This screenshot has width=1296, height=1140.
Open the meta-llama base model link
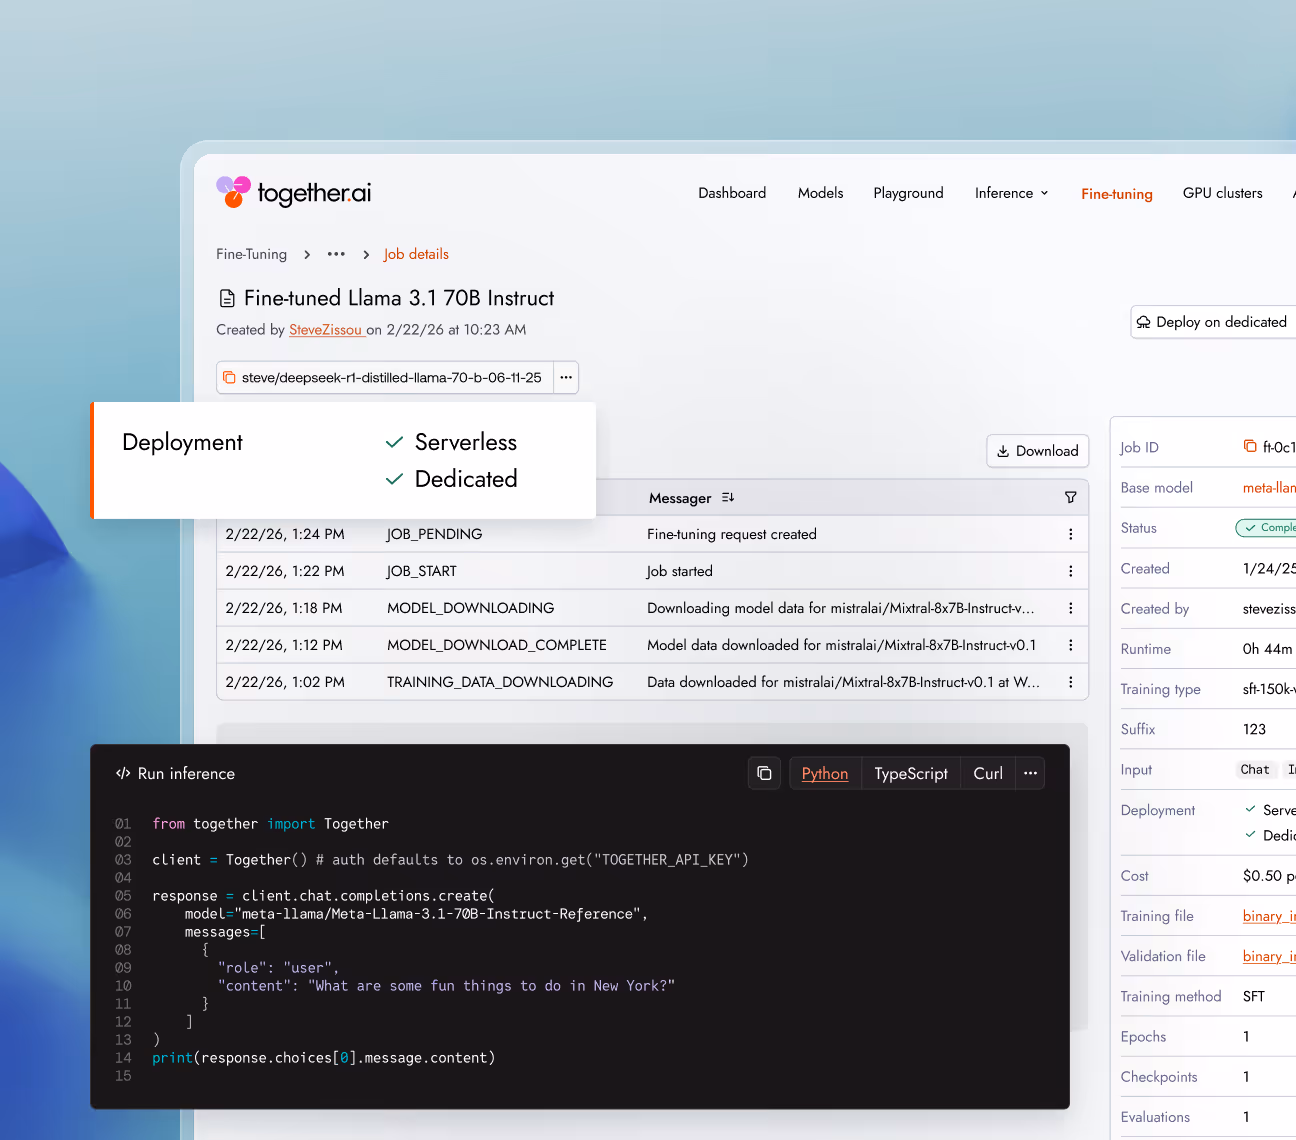click(x=1269, y=488)
